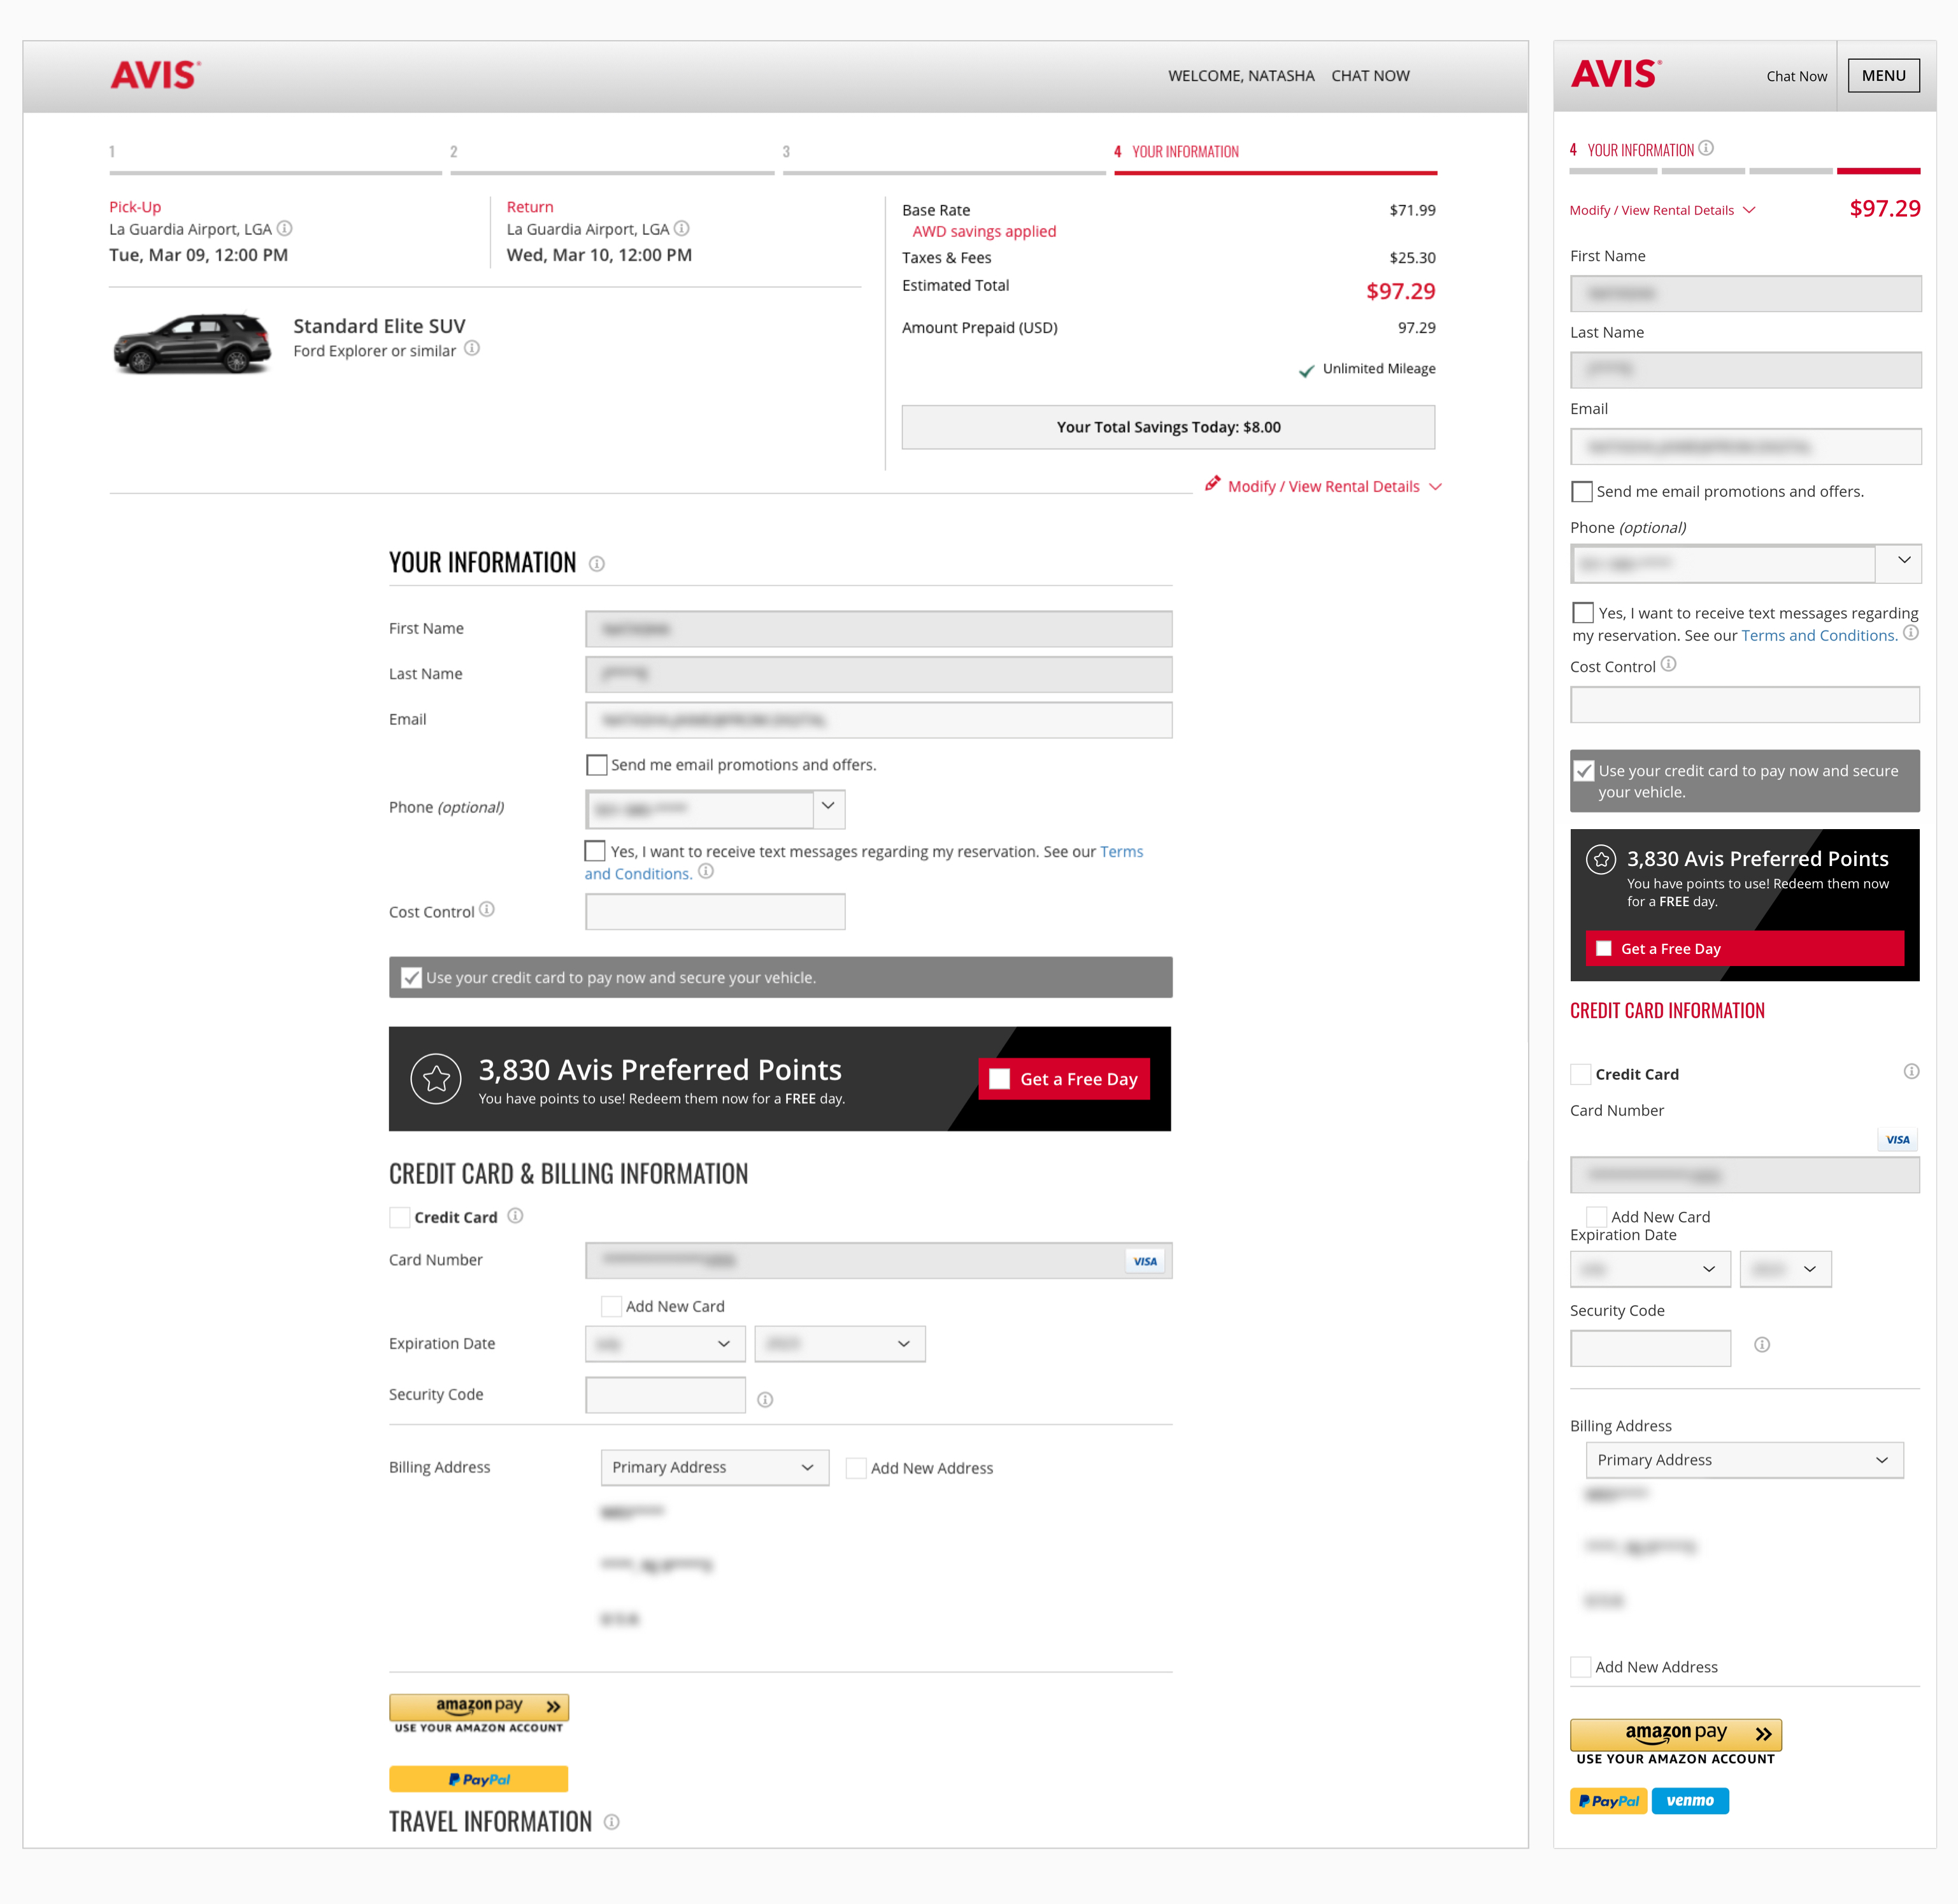Viewport: 1958px width, 1904px height.
Task: Click the Terms and Conditions link
Action: tap(1121, 852)
